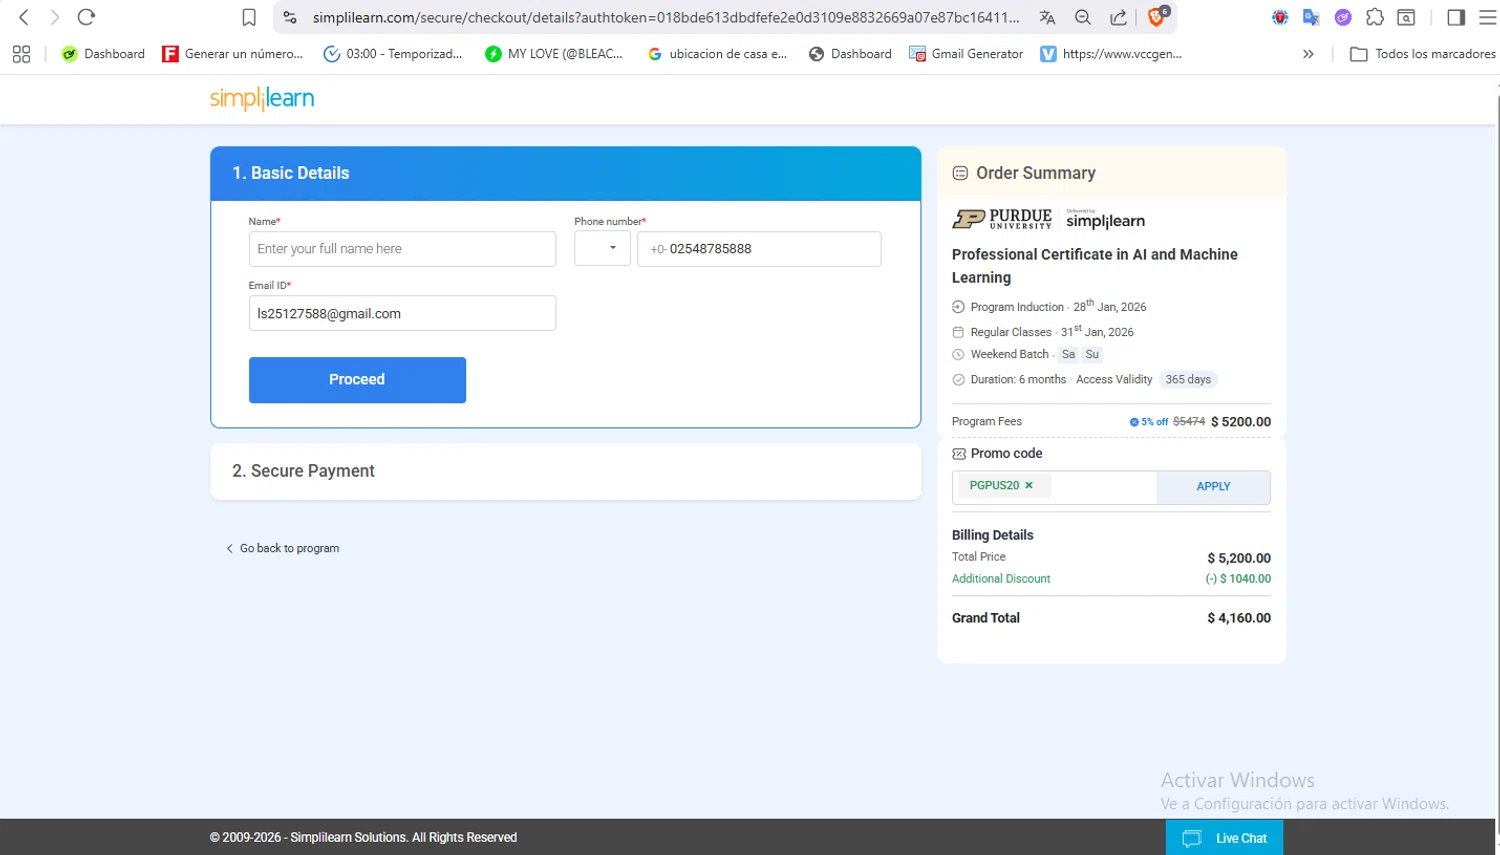Click the Email ID input field
The height and width of the screenshot is (855, 1500).
(x=402, y=313)
